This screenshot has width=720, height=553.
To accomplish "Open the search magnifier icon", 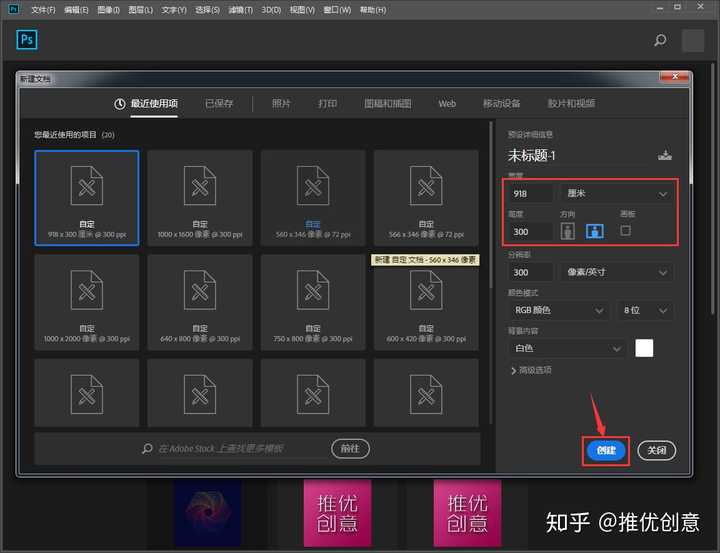I will point(660,40).
